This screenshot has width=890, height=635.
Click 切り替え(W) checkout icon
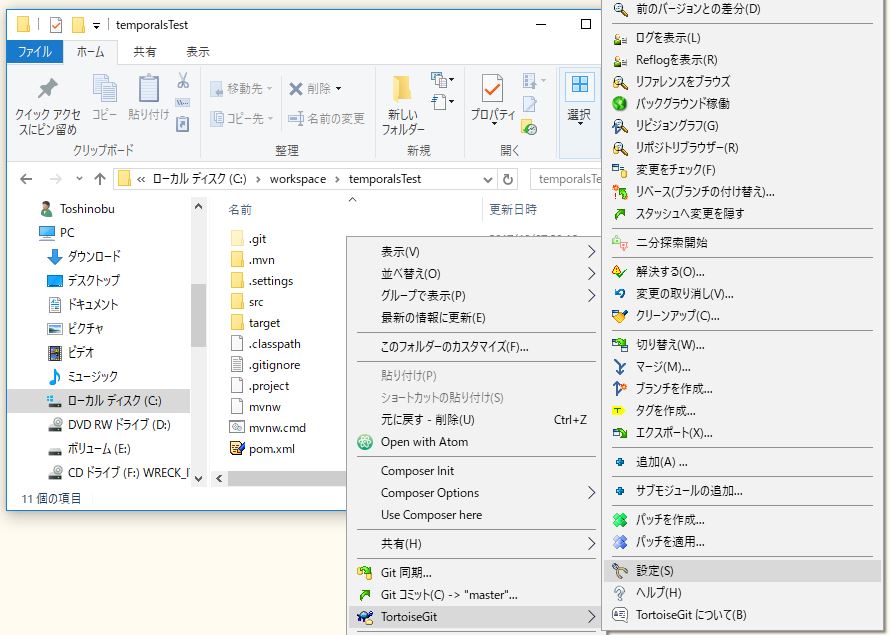(620, 345)
